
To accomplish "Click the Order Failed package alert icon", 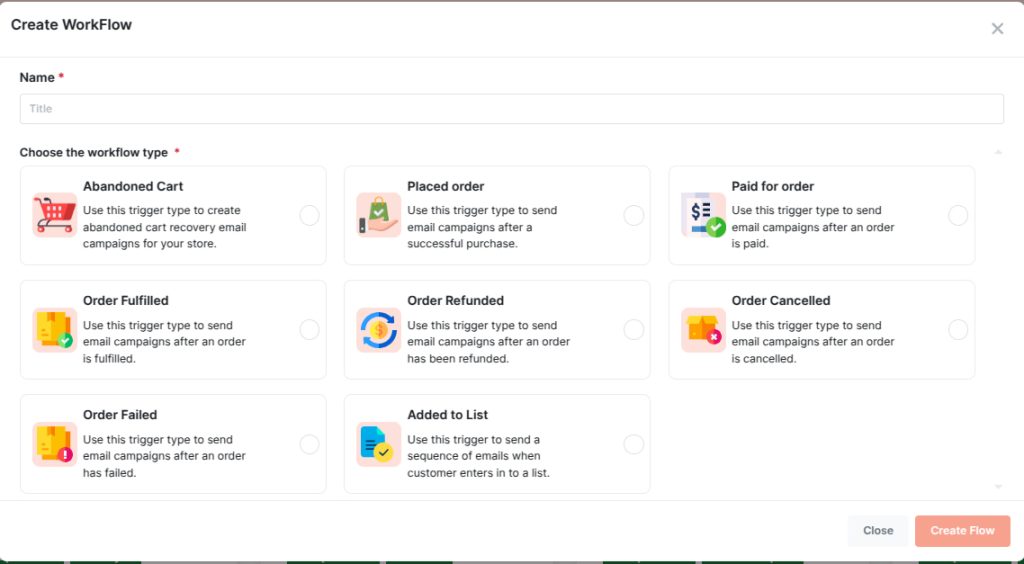I will click(x=55, y=444).
